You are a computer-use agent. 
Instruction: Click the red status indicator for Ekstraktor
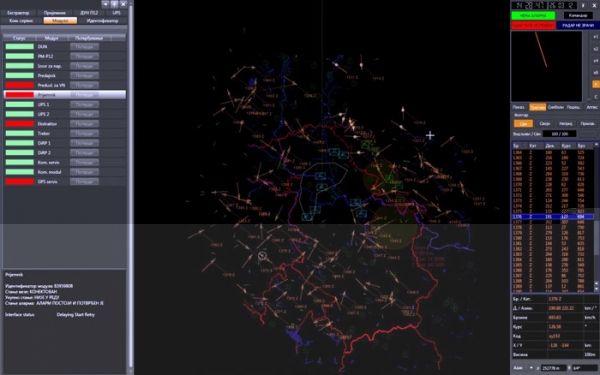20,124
